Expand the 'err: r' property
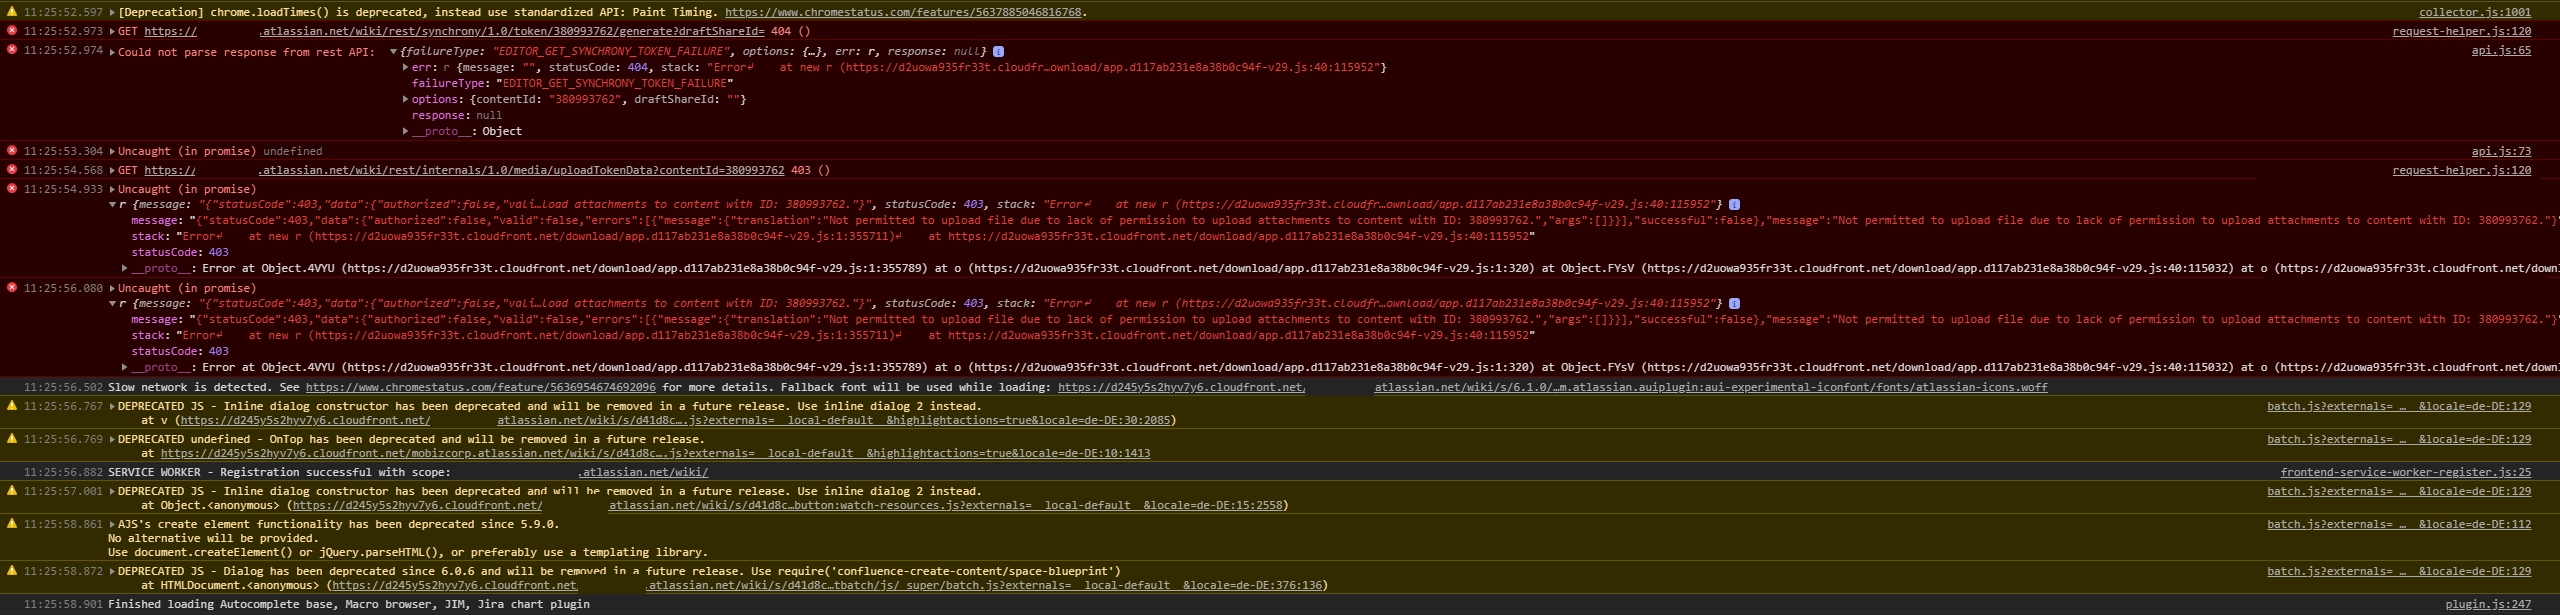The width and height of the screenshot is (2560, 615). pyautogui.click(x=406, y=68)
